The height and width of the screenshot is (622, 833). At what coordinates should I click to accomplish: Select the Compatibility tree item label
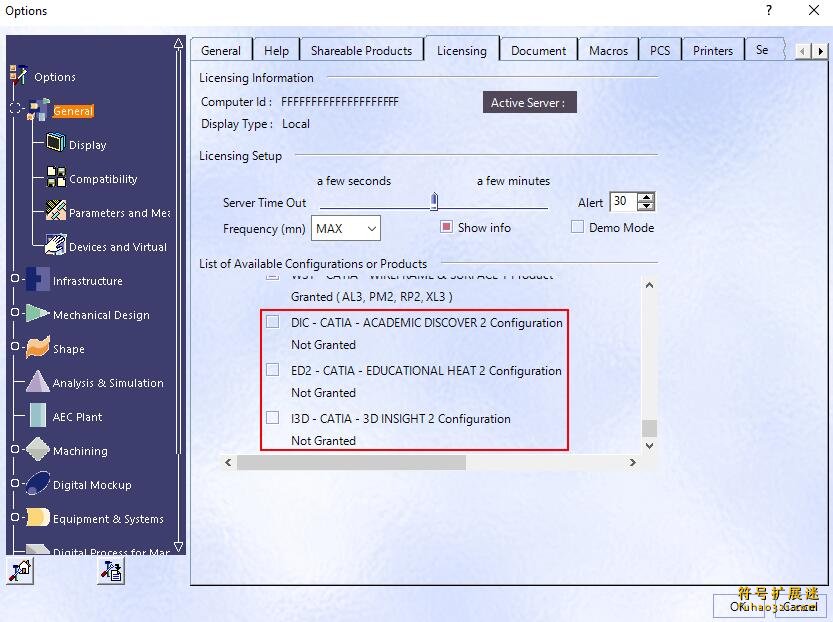tap(103, 179)
